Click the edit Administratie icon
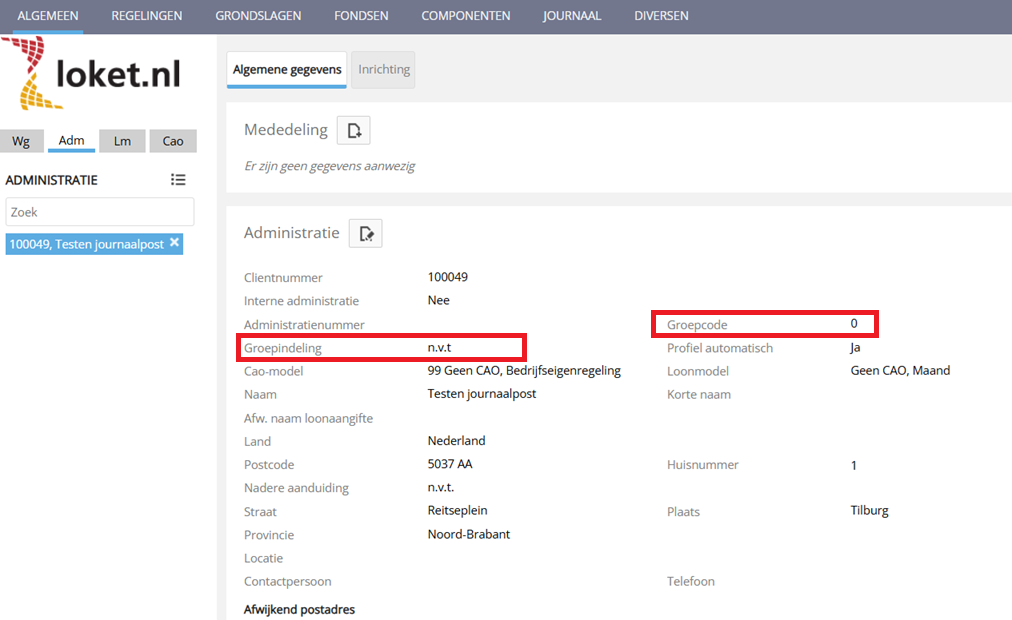 (365, 233)
